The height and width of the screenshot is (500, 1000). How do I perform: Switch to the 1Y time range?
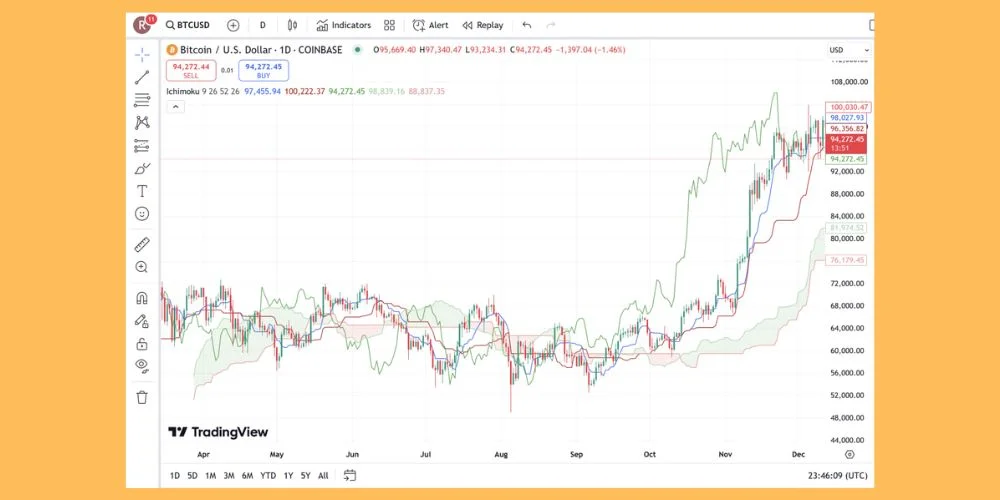coord(288,475)
